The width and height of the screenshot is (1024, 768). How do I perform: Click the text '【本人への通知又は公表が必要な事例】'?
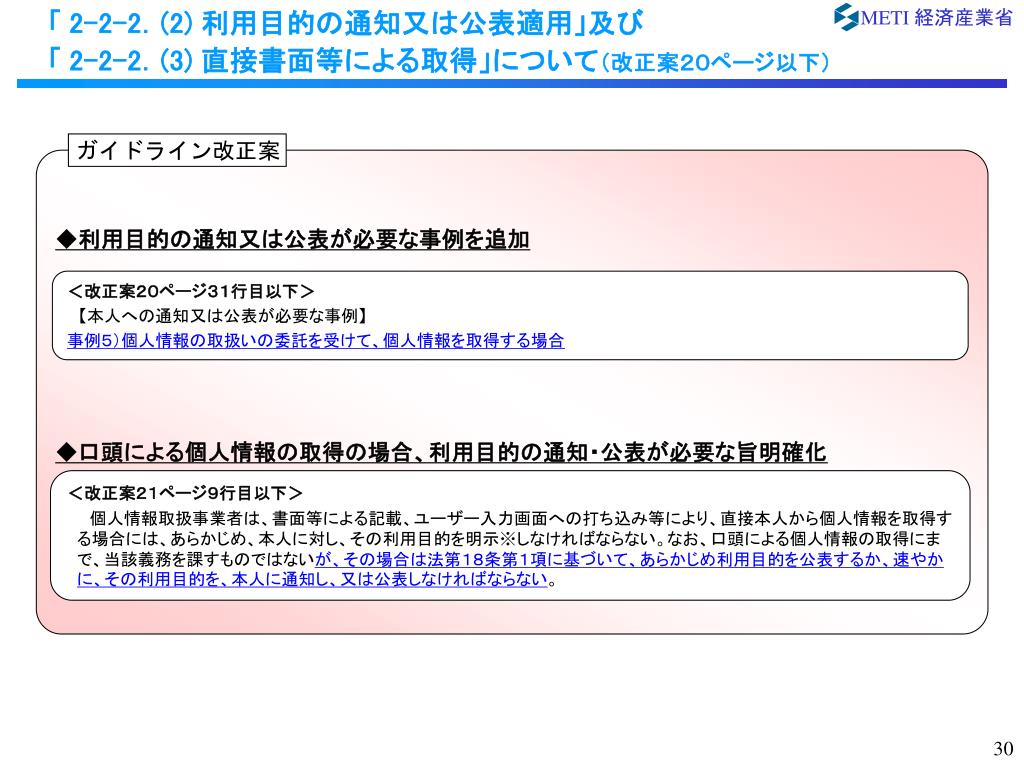click(221, 315)
